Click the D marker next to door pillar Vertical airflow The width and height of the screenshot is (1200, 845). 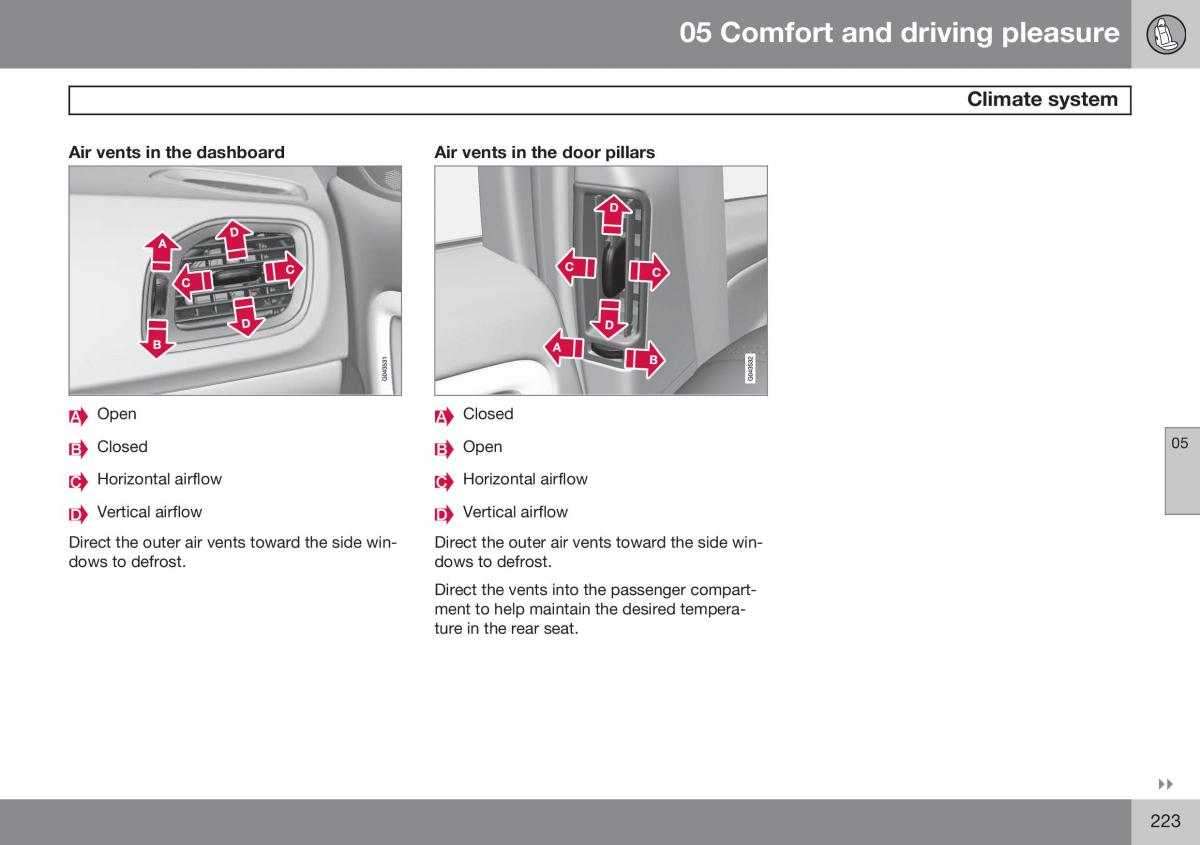444,514
